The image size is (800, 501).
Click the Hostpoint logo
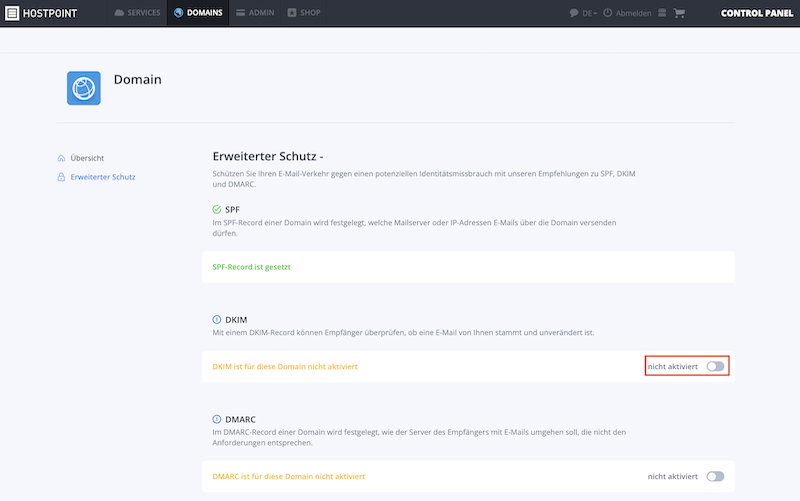[41, 13]
